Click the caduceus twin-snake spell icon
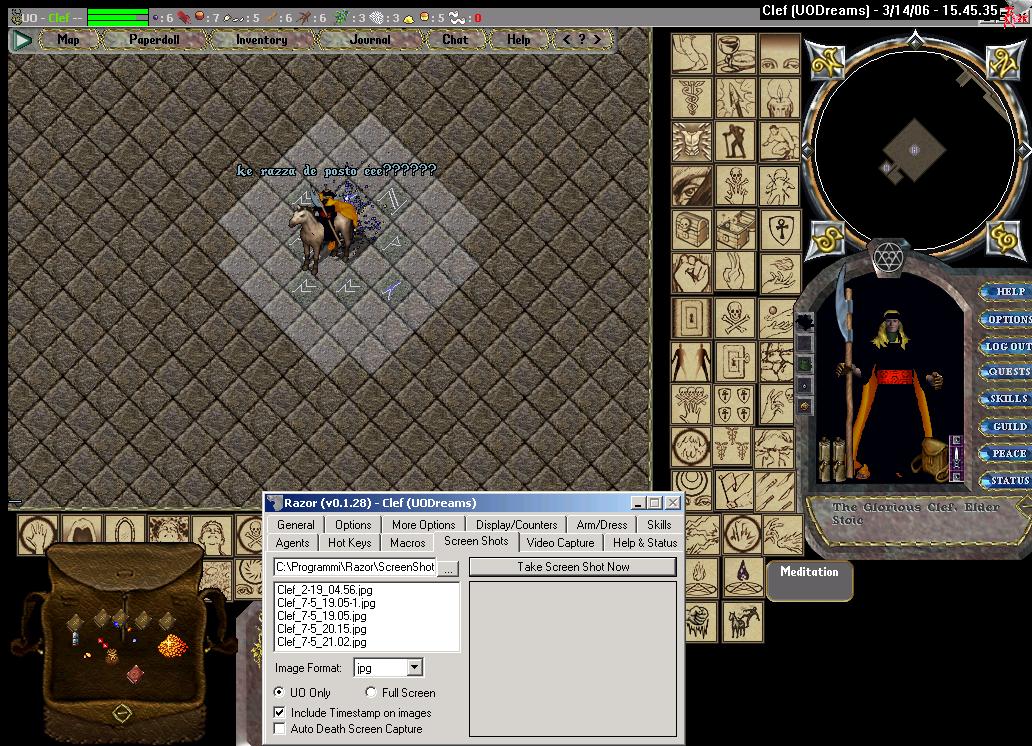 coord(691,97)
